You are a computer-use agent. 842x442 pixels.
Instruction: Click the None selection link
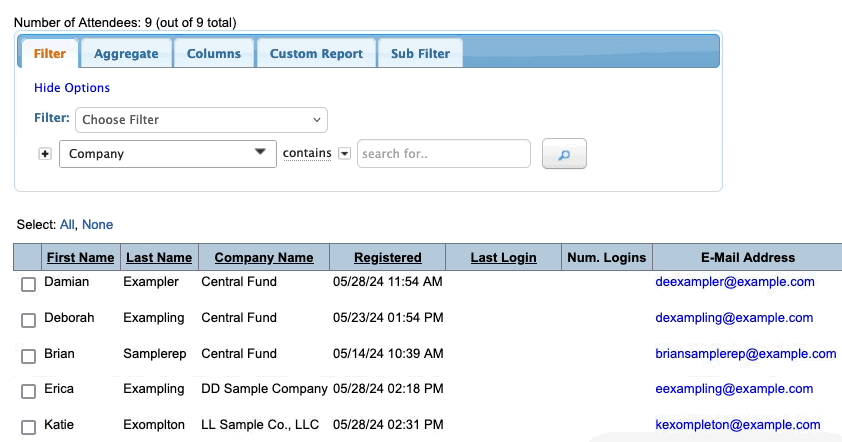[x=98, y=225]
